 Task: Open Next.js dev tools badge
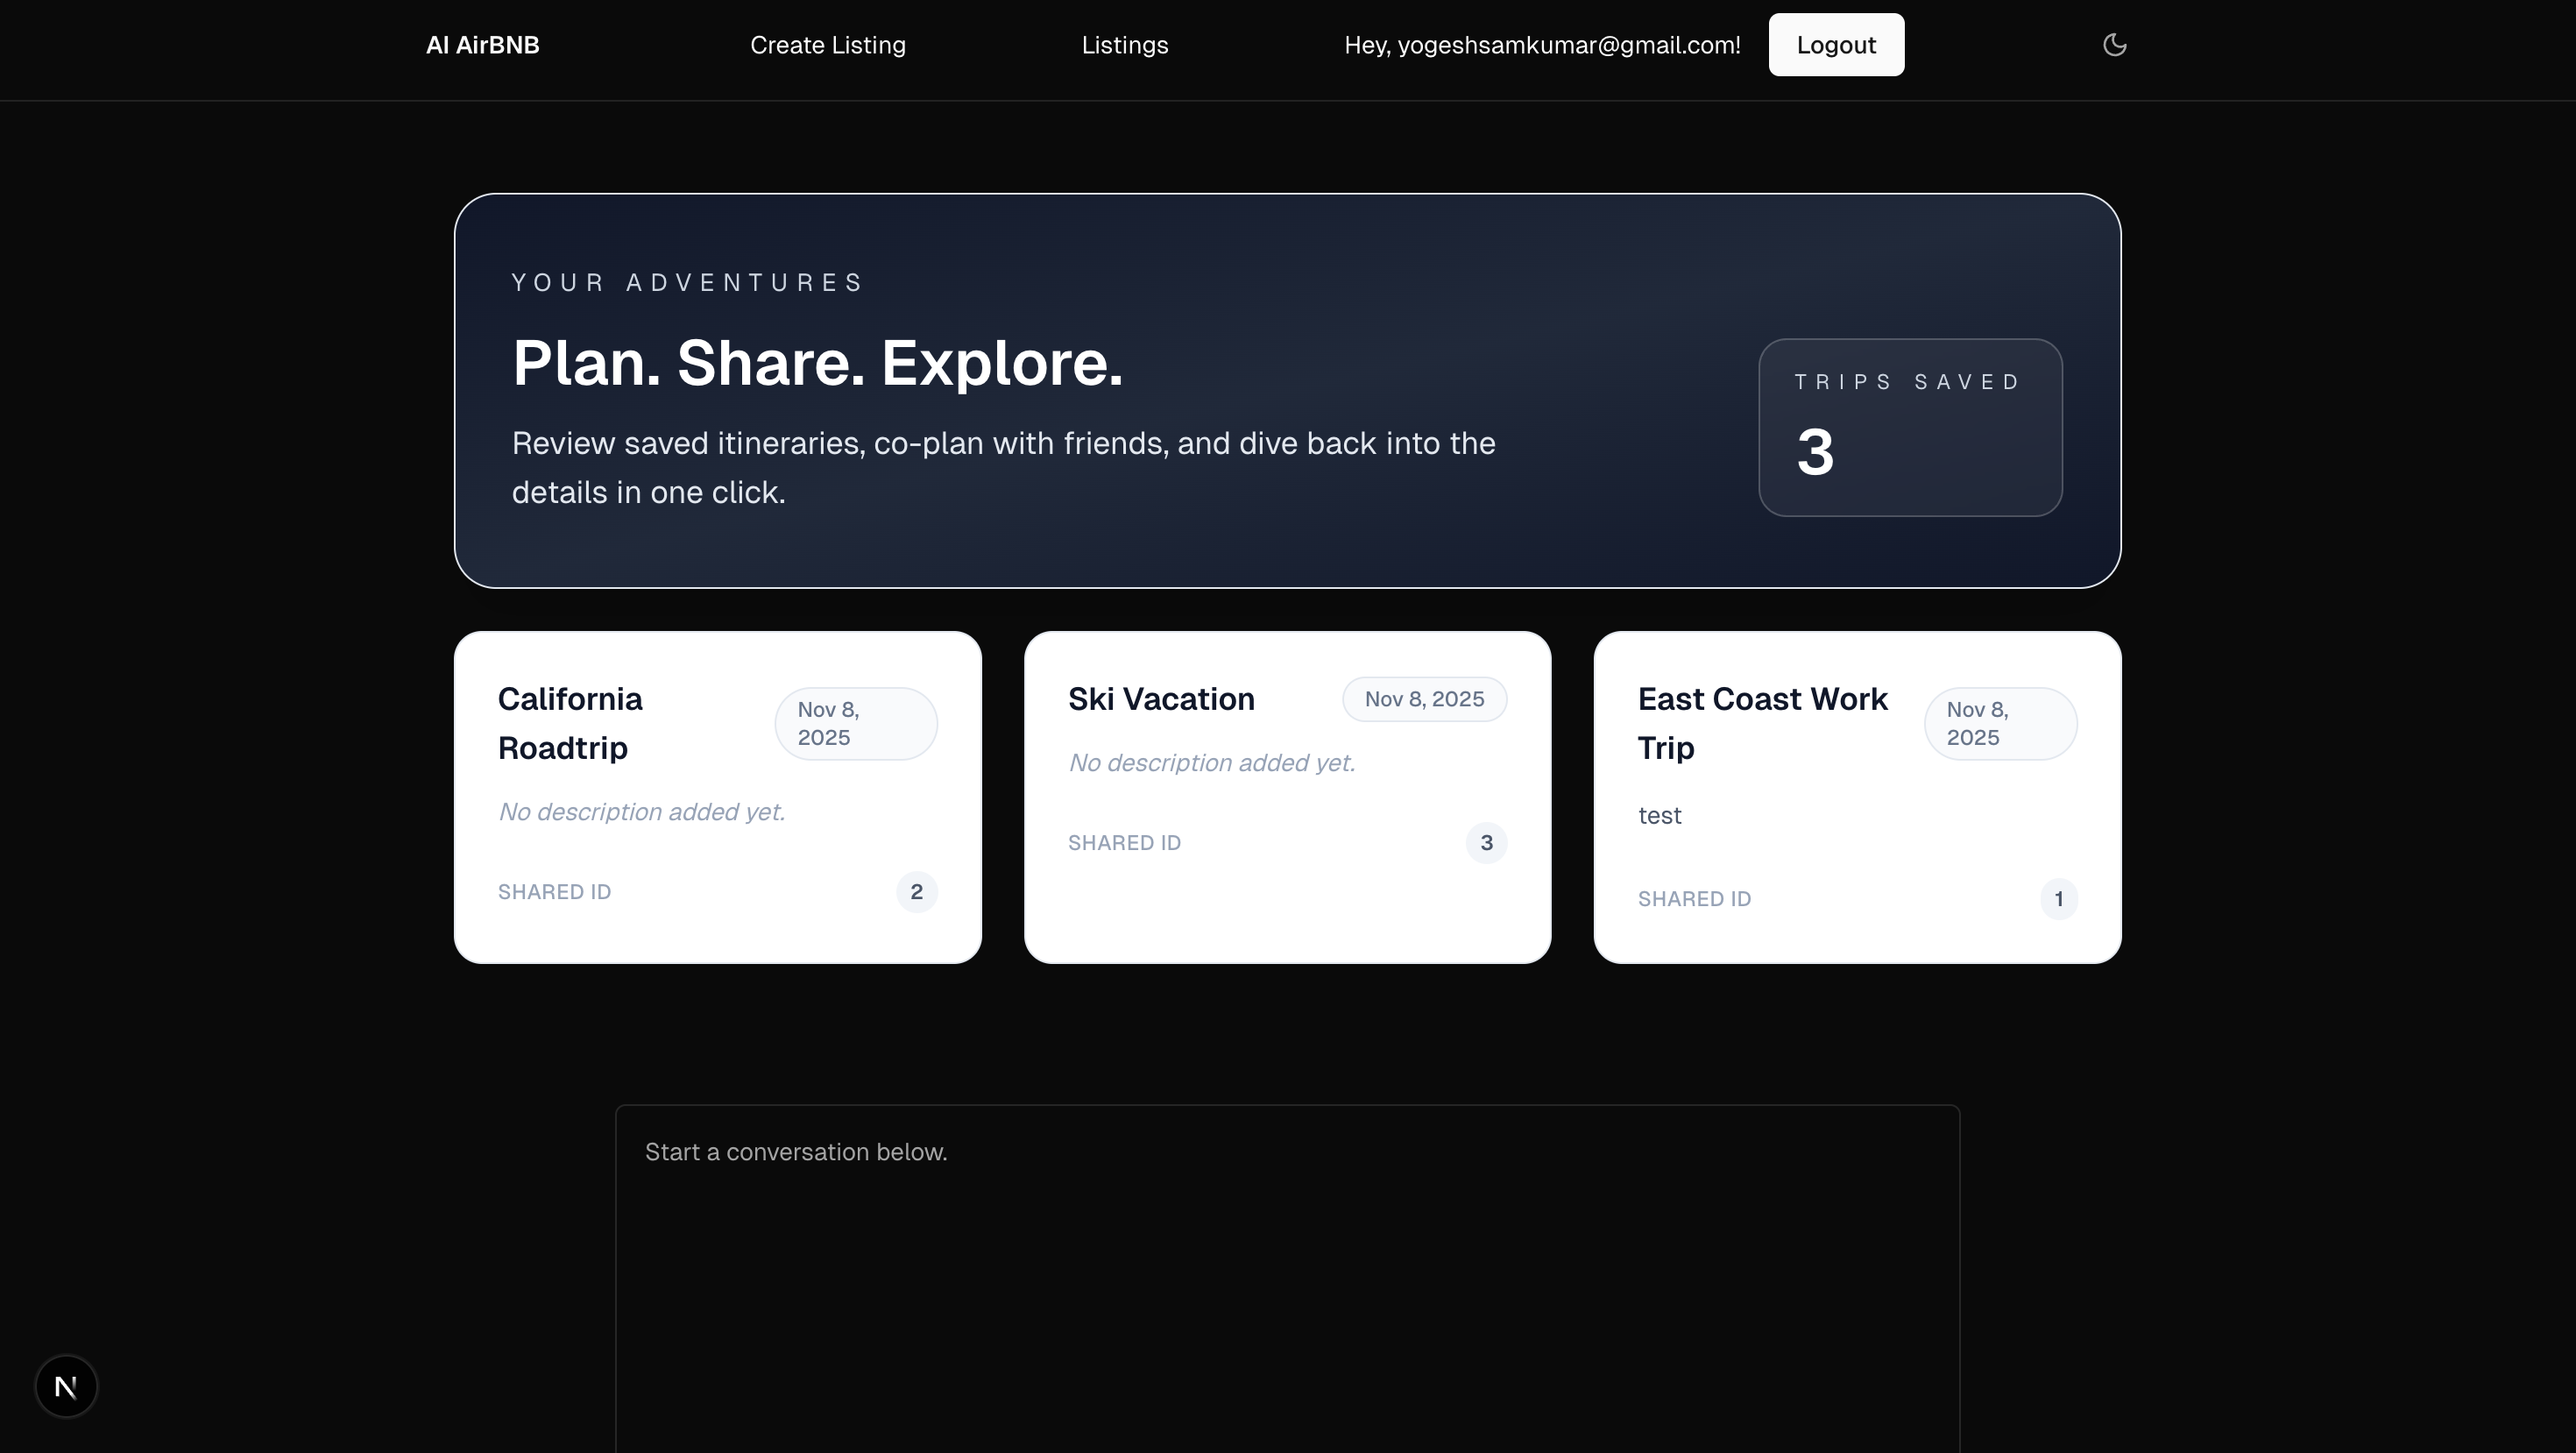[x=66, y=1386]
